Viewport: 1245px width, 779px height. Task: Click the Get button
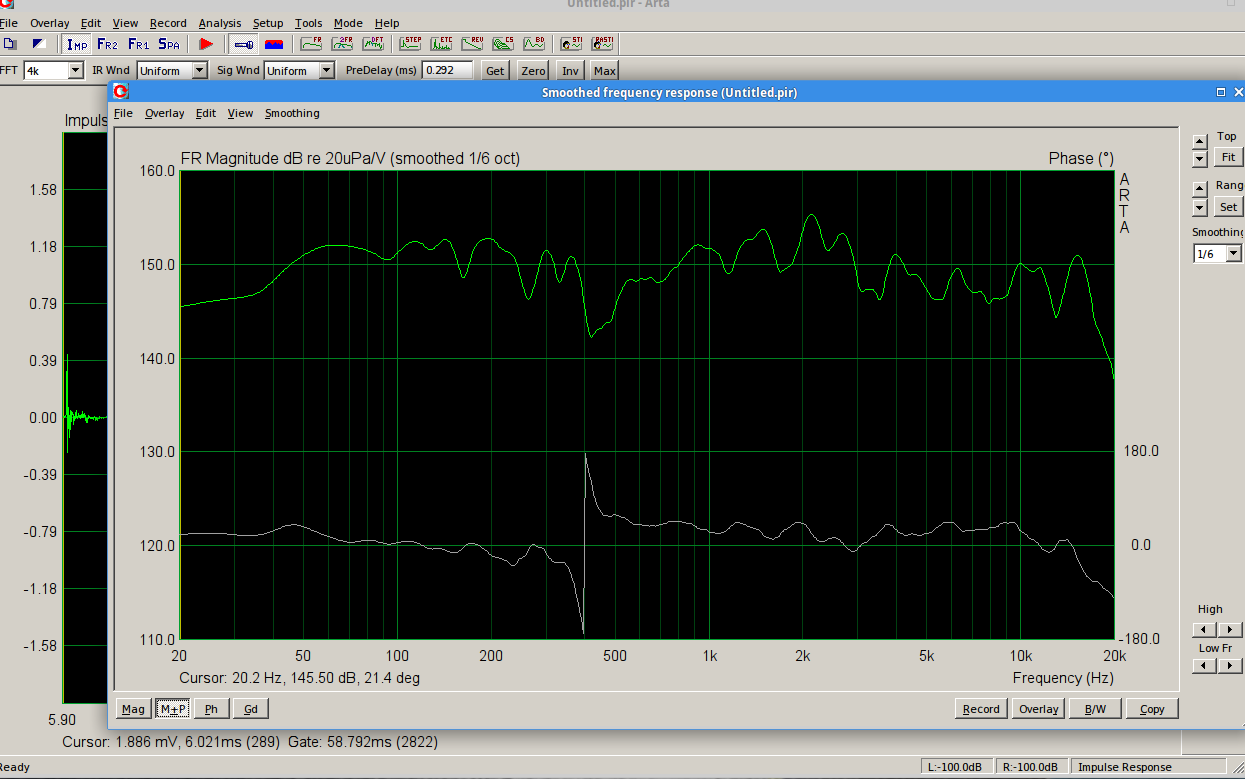495,71
